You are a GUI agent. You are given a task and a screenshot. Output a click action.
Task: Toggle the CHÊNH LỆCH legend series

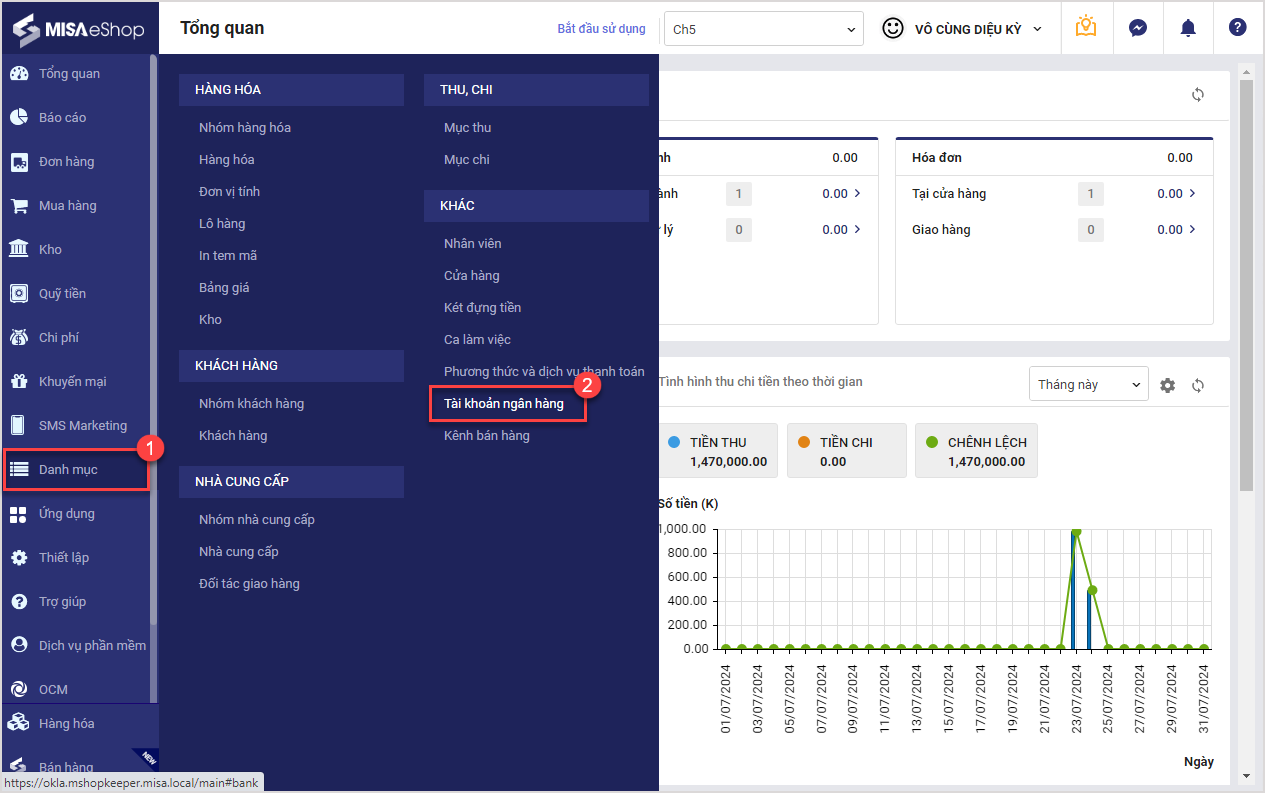976,451
